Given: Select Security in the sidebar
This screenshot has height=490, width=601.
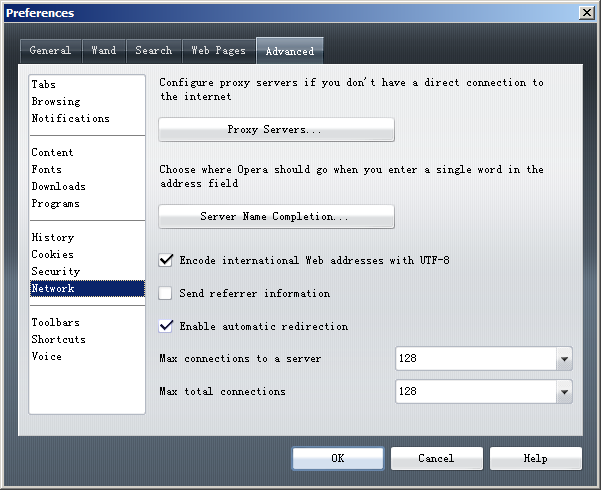Looking at the screenshot, I should tap(87, 271).
